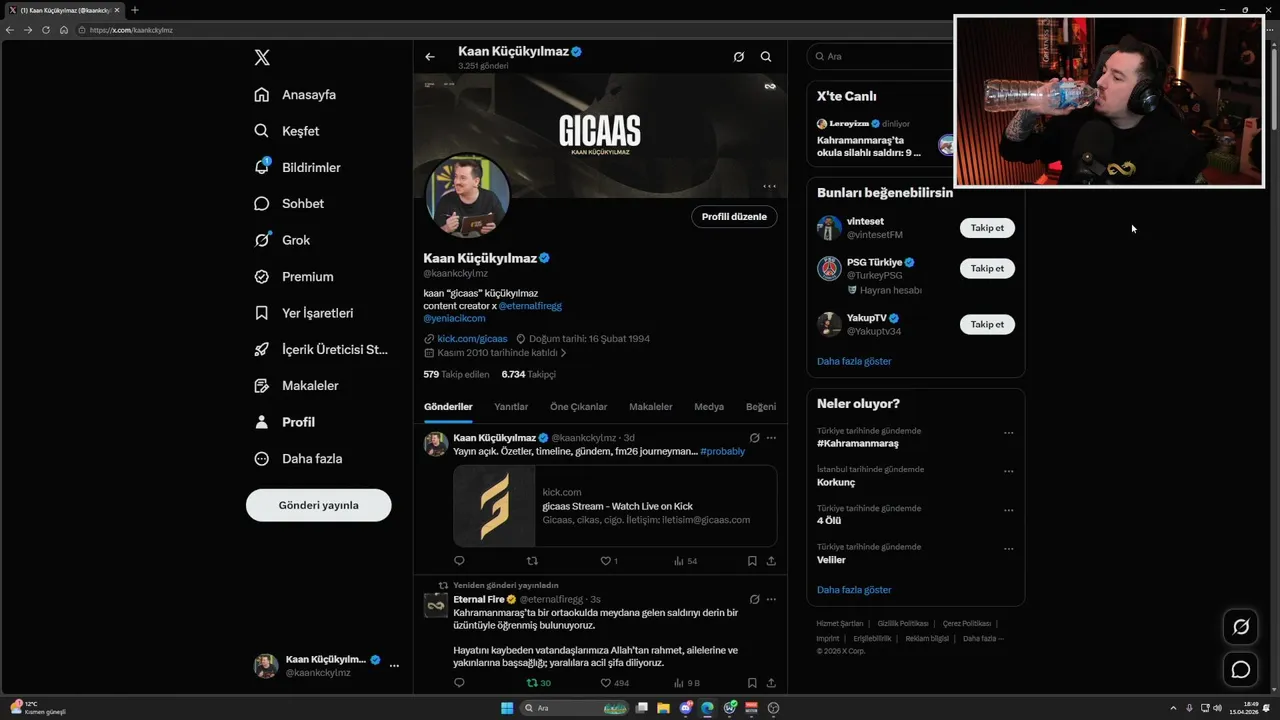Undo repost of the Eternal Fire post
The image size is (1280, 720).
click(539, 683)
